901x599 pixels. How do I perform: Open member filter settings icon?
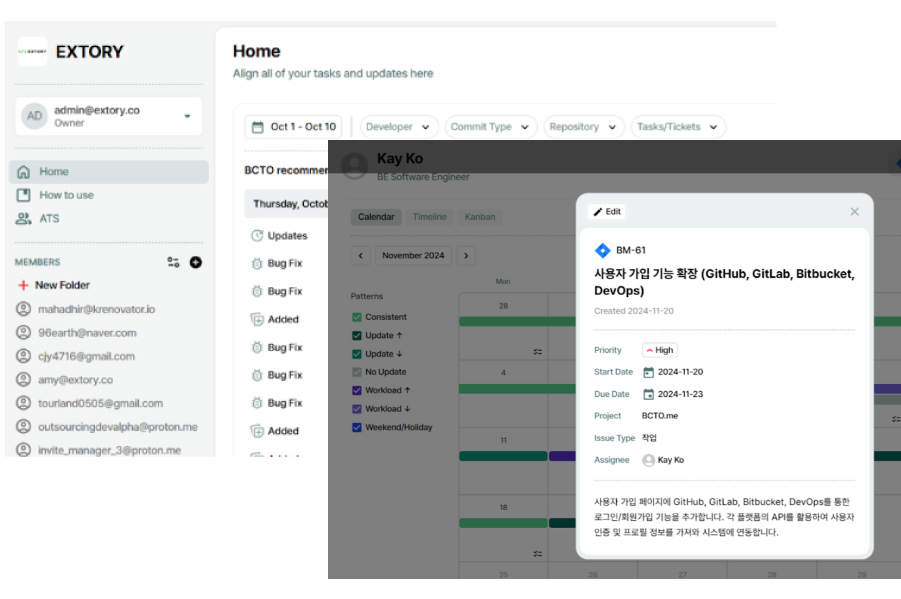click(x=173, y=262)
